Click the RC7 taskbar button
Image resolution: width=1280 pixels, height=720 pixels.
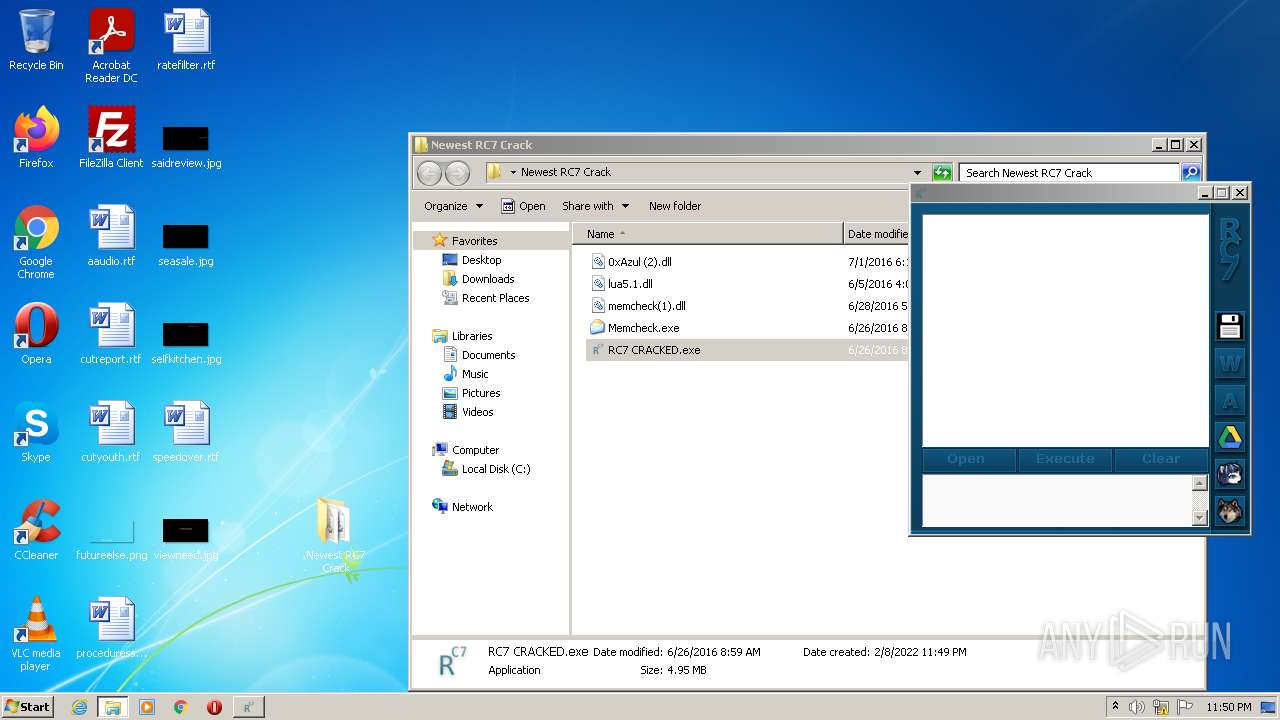(x=248, y=707)
